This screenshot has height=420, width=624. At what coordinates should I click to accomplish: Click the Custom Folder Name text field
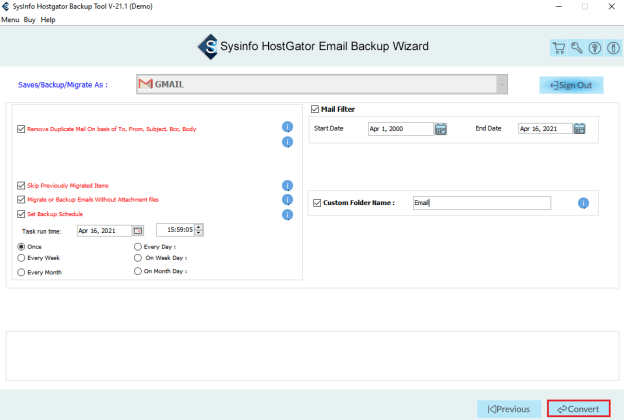pos(482,203)
